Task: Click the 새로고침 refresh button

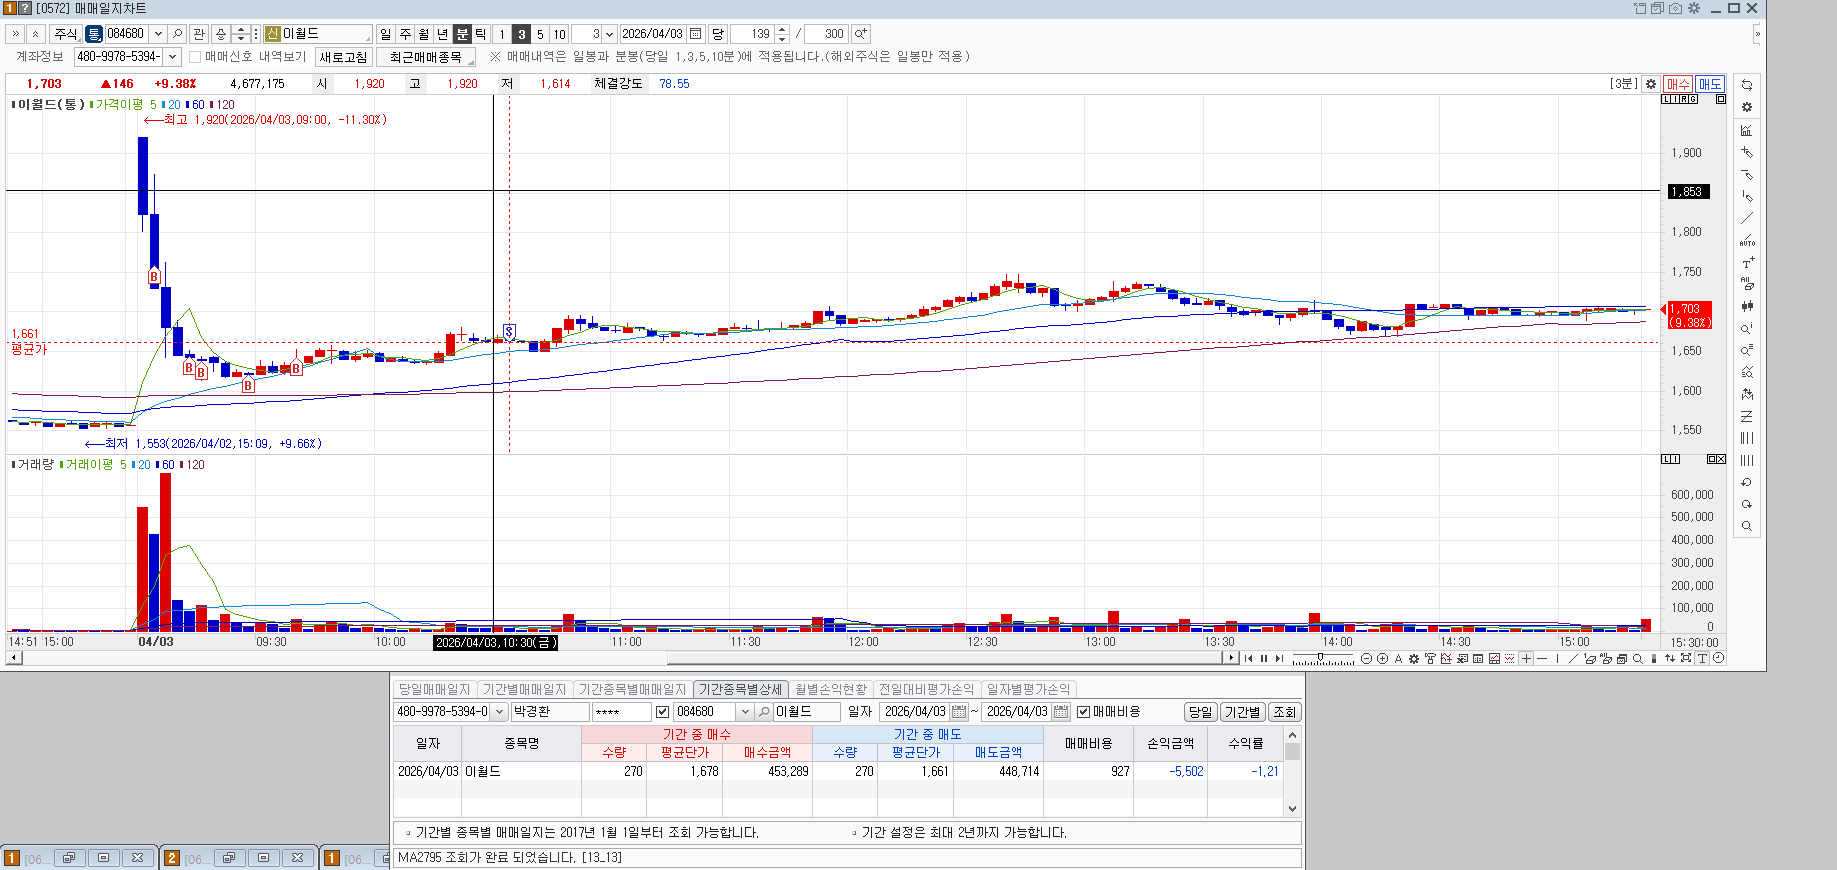Action: (x=343, y=57)
